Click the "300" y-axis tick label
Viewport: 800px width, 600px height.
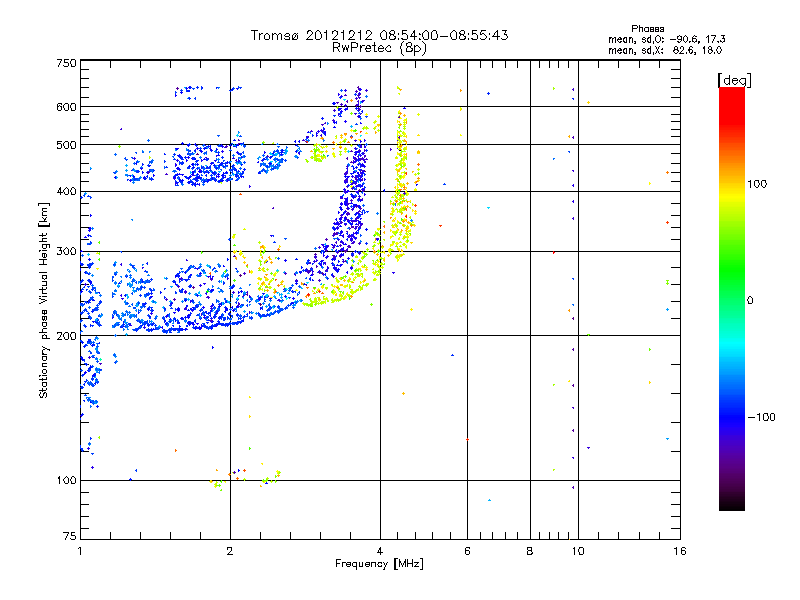coord(66,252)
